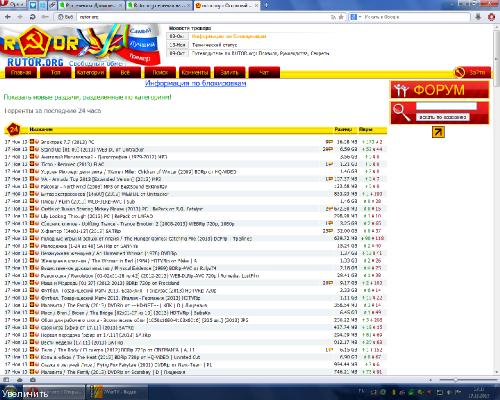Viewport: 500px width, 400px height.
Task: Open the VA - Armada Top 2013 torrent
Action: point(101,179)
